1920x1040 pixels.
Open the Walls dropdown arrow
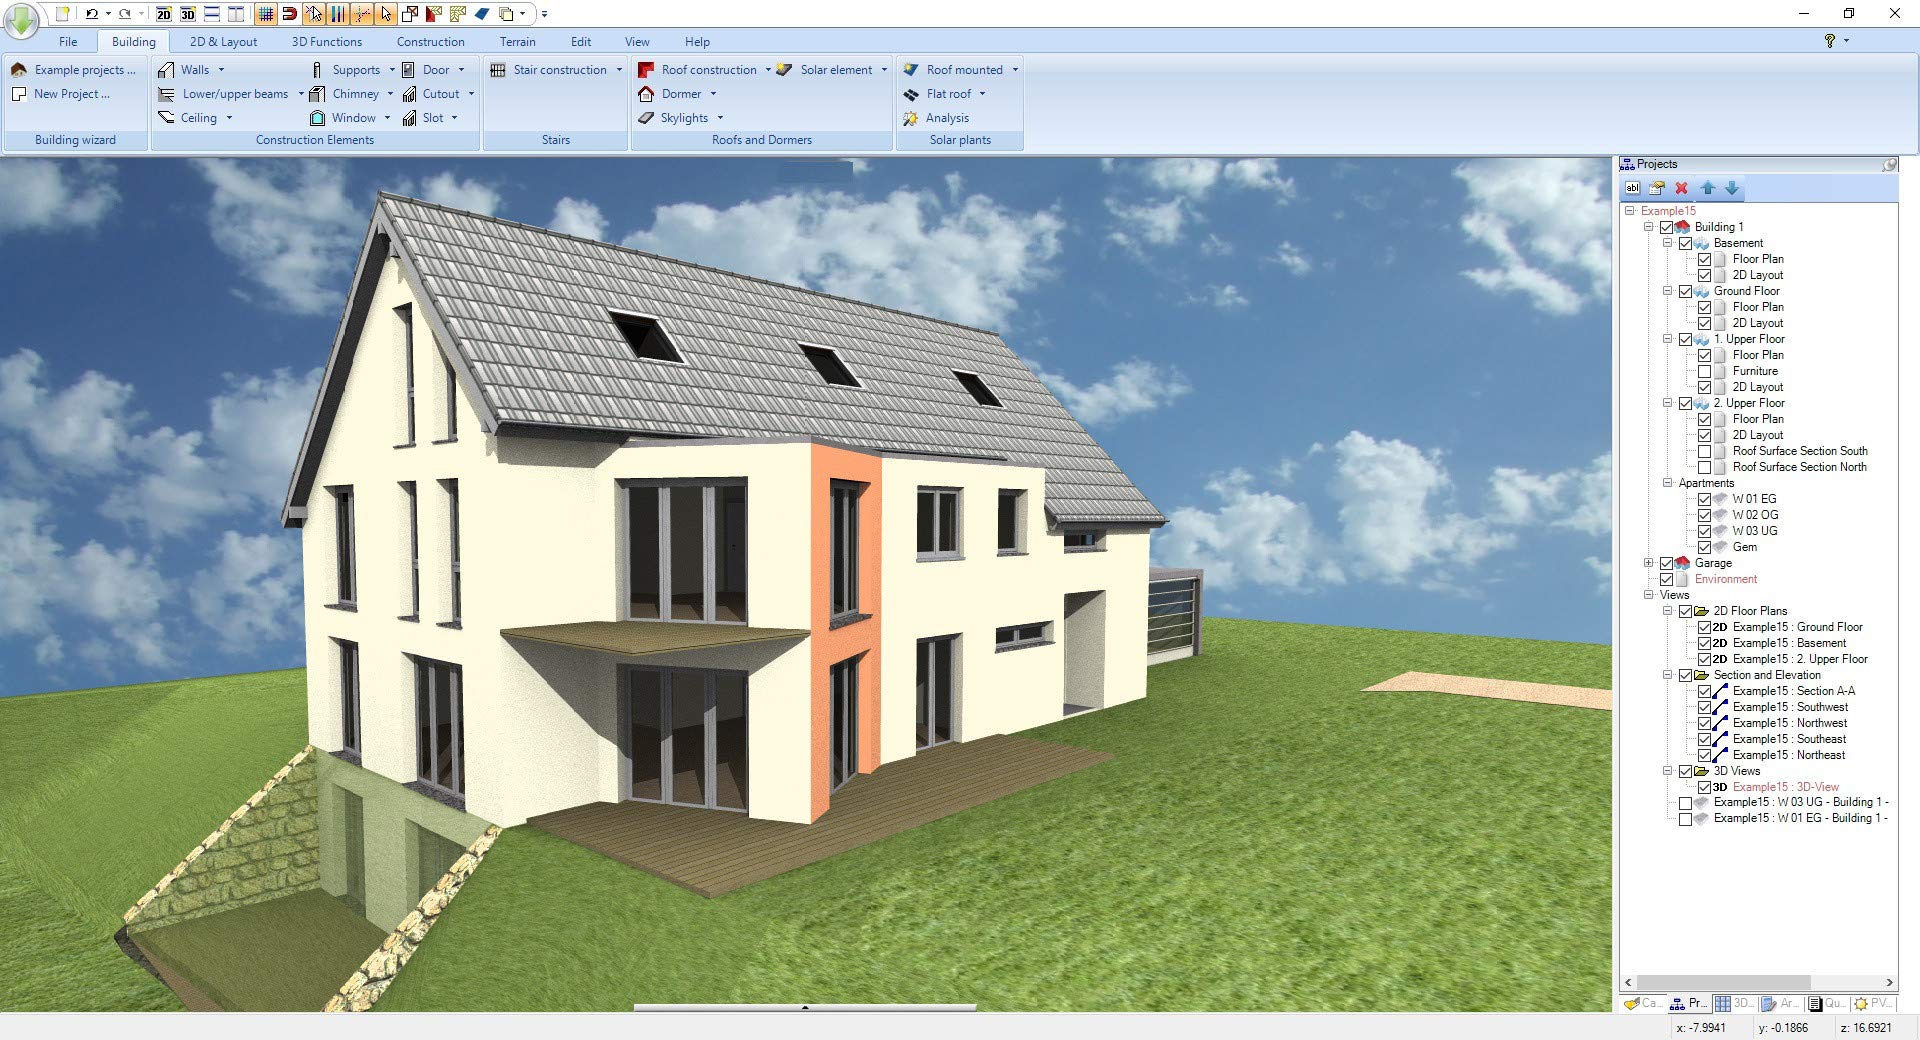(221, 70)
